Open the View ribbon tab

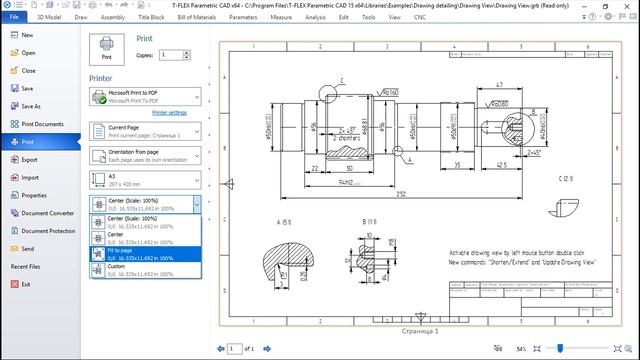pyautogui.click(x=394, y=17)
